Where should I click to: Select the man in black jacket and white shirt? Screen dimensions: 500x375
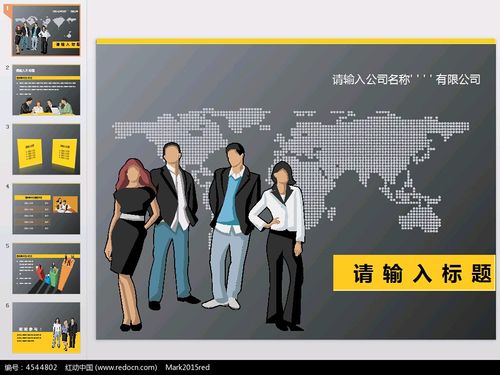[173, 226]
